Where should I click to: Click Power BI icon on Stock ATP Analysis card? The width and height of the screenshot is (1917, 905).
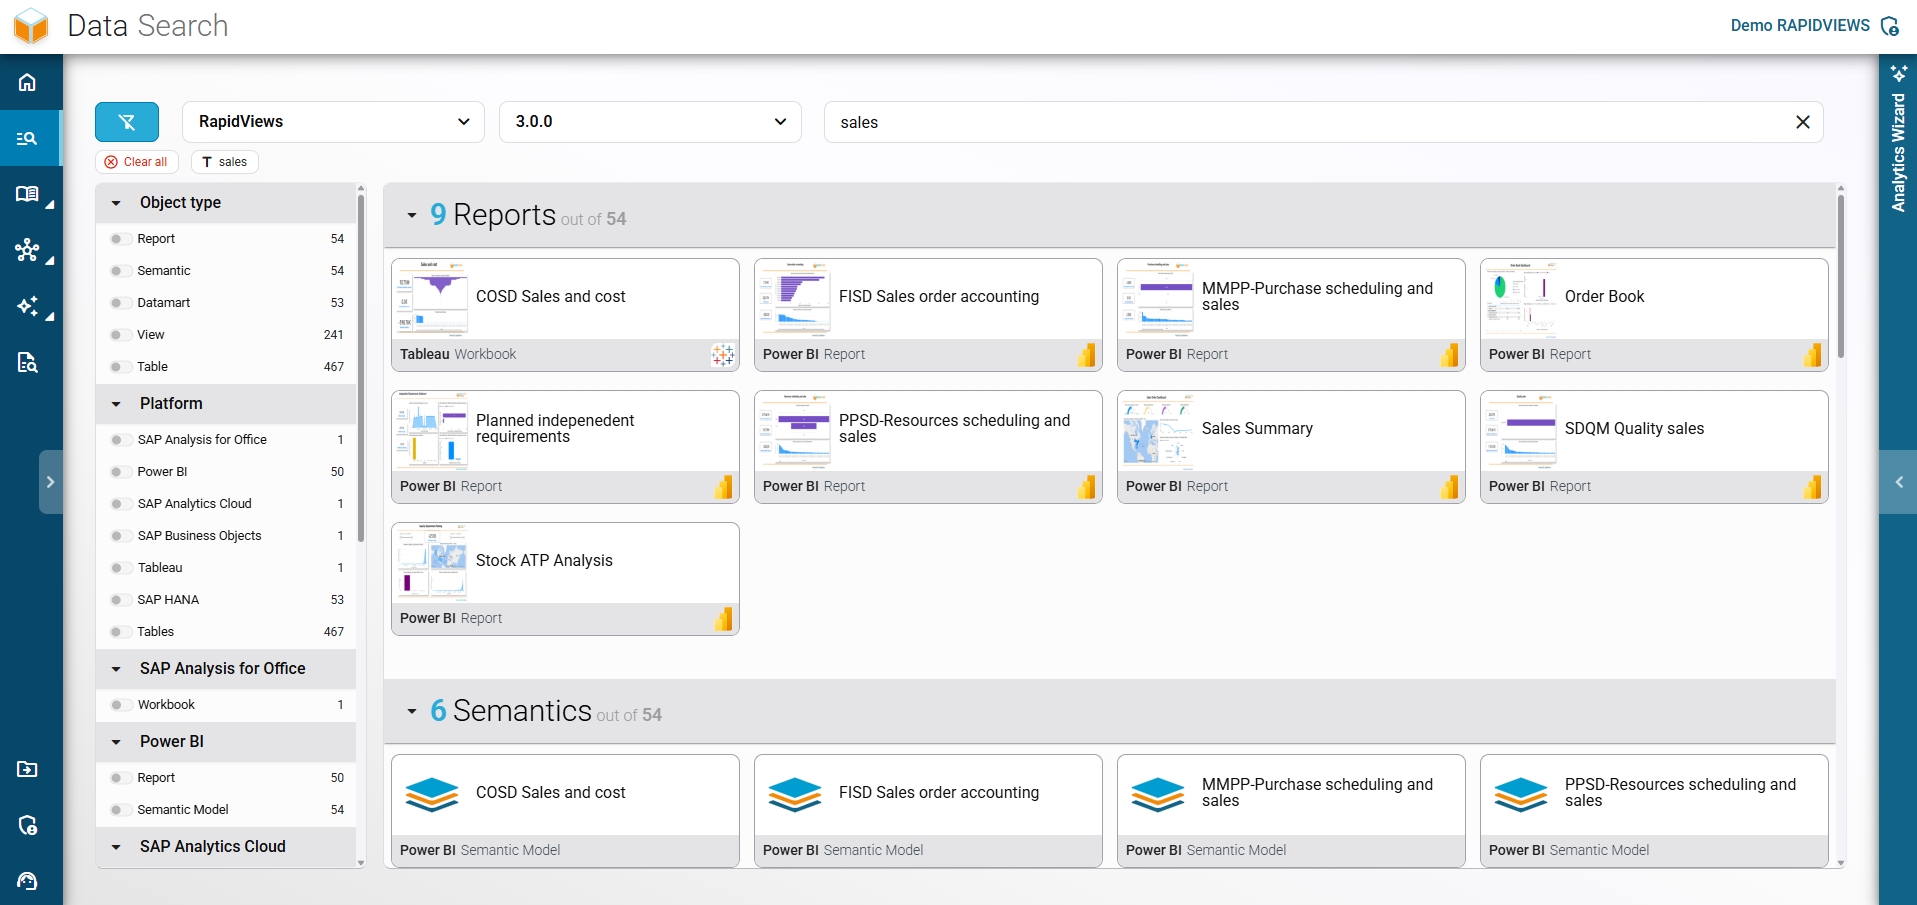723,618
